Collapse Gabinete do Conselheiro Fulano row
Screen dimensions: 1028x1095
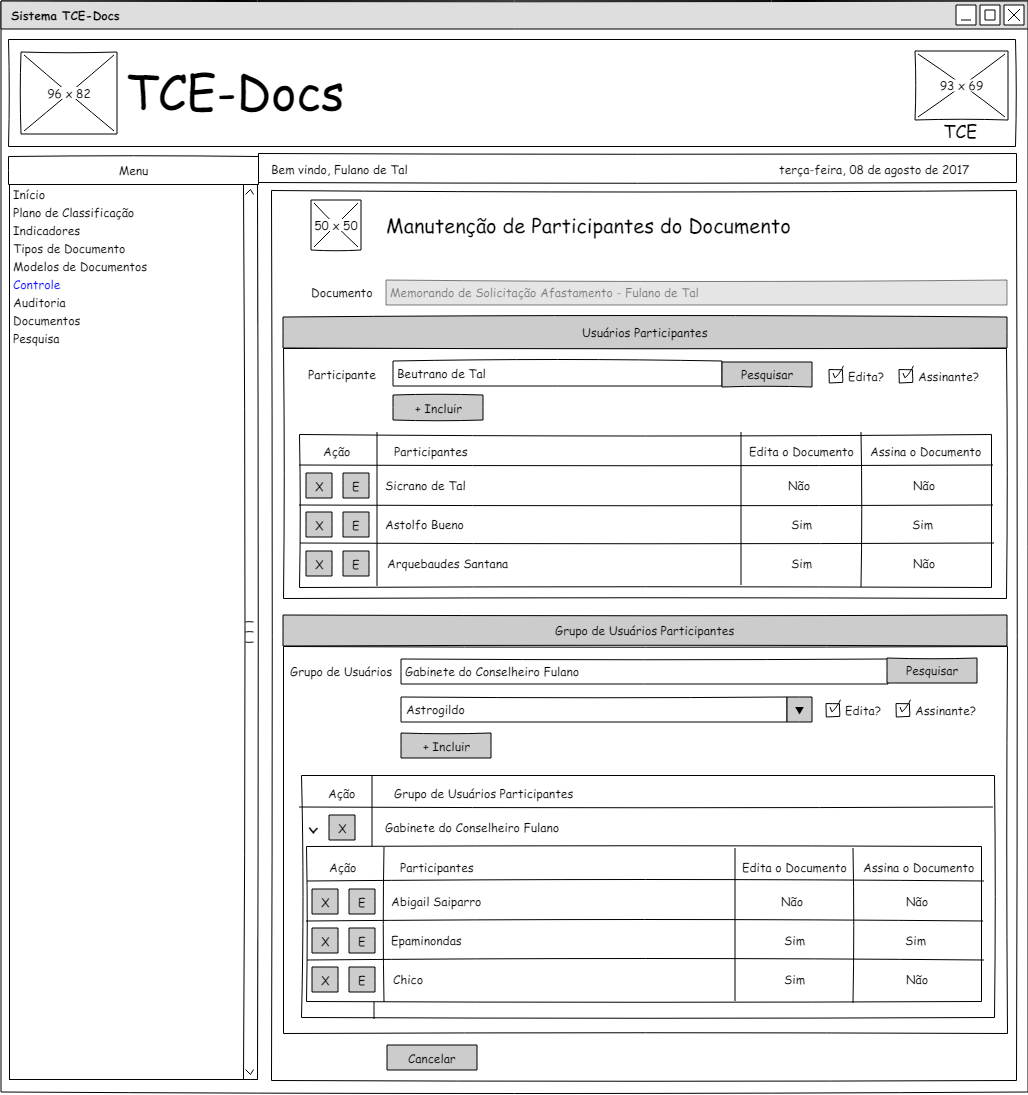coord(313,829)
